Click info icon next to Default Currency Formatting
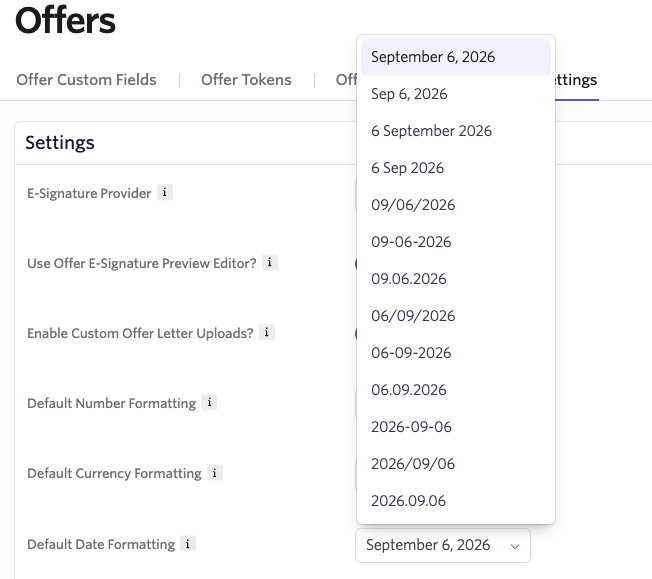This screenshot has height=579, width=652. 215,473
